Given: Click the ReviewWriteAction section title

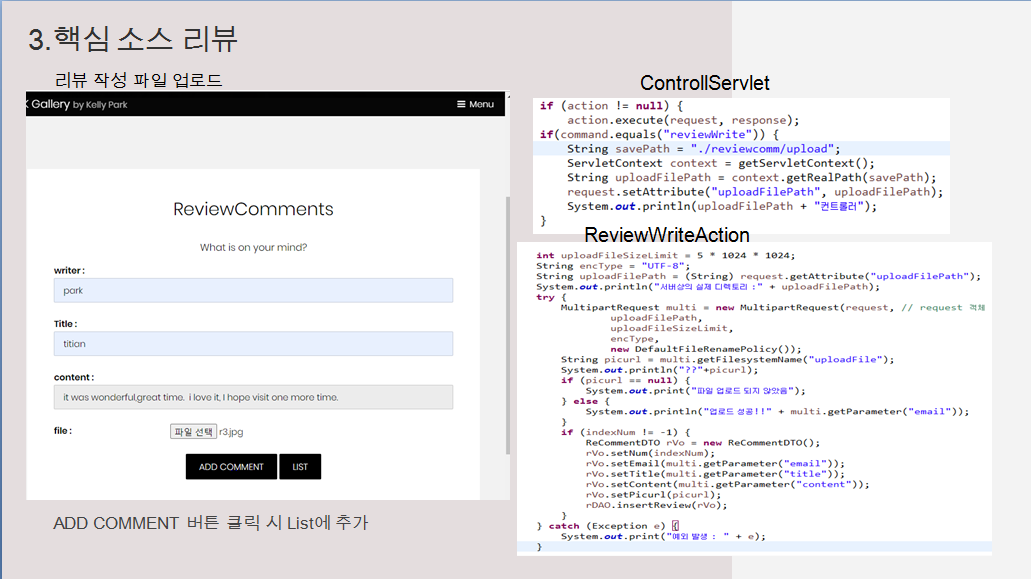Looking at the screenshot, I should (667, 235).
